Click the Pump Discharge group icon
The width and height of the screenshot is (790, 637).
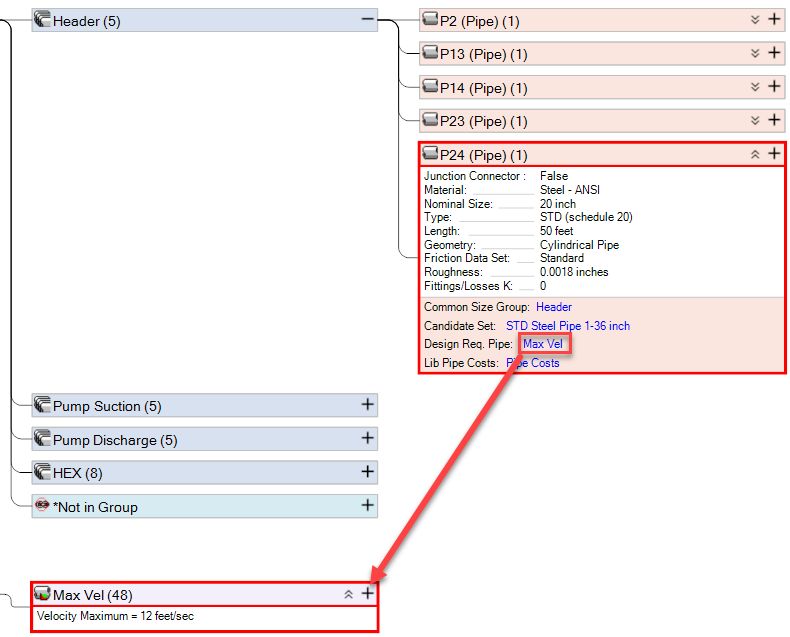point(42,438)
